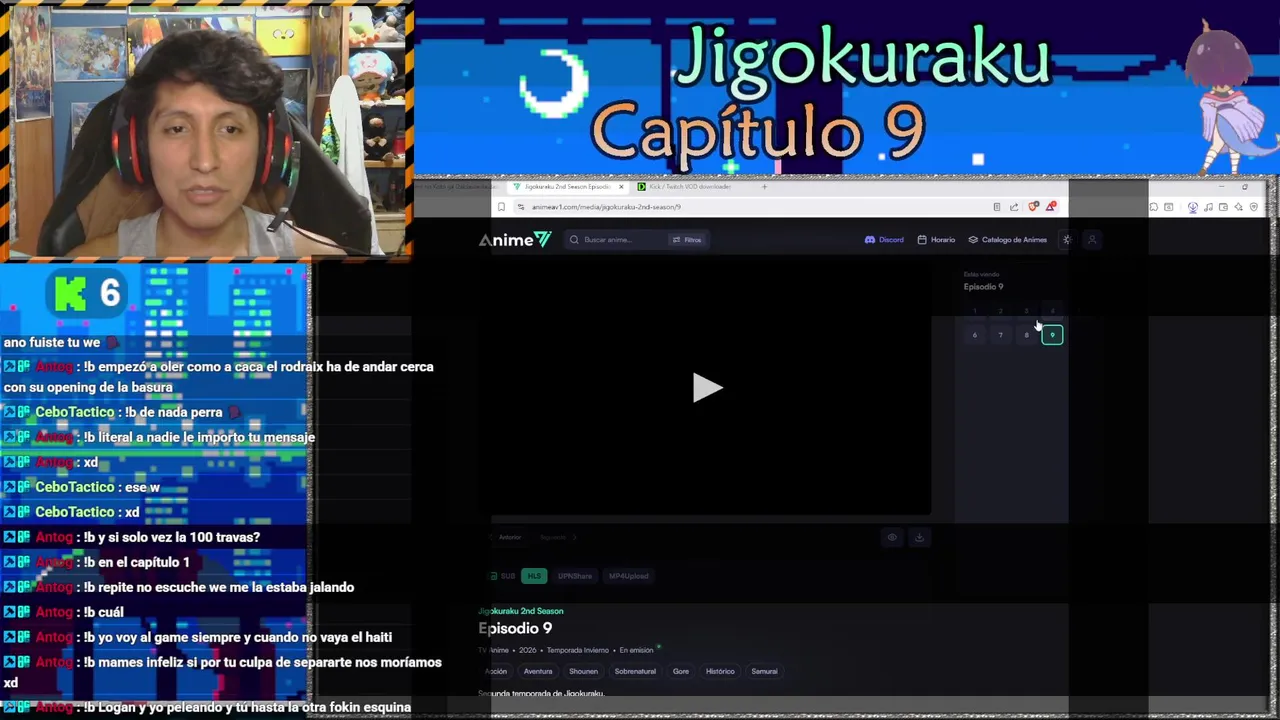
Task: Click the 'En emisión' status text
Action: 637,651
